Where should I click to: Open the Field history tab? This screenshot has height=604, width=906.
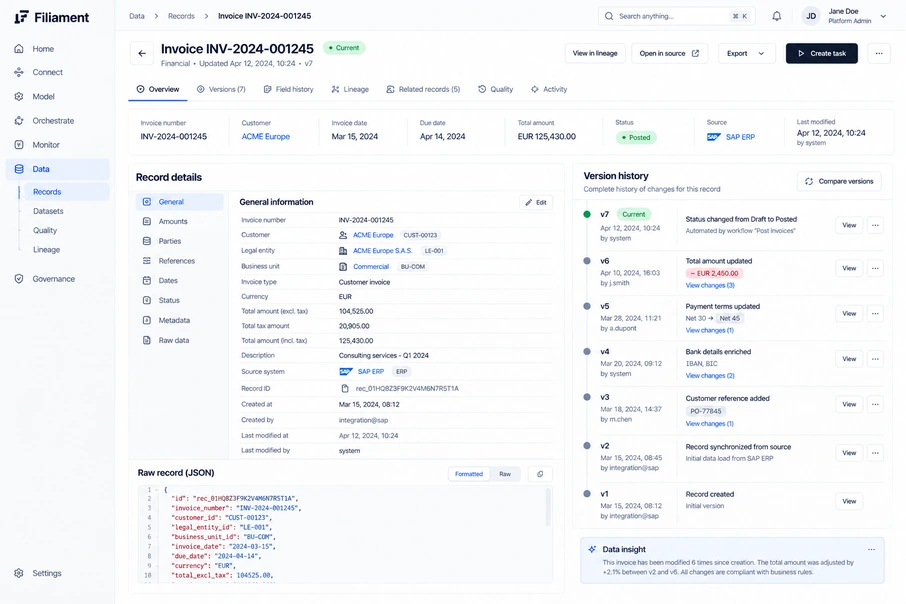(x=288, y=89)
